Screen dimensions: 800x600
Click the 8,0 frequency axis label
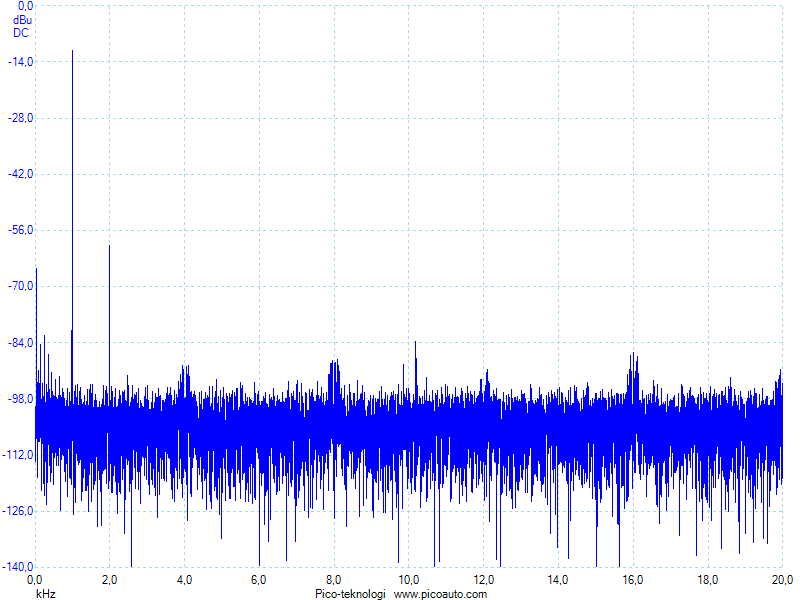click(334, 580)
